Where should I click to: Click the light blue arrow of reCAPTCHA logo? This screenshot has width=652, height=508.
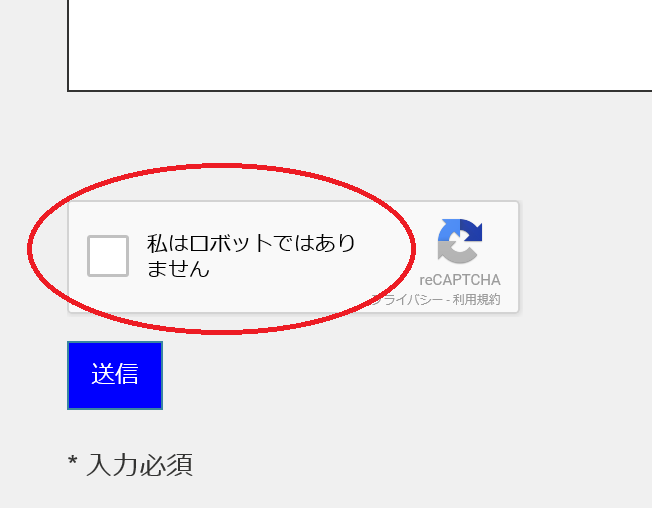(x=449, y=230)
